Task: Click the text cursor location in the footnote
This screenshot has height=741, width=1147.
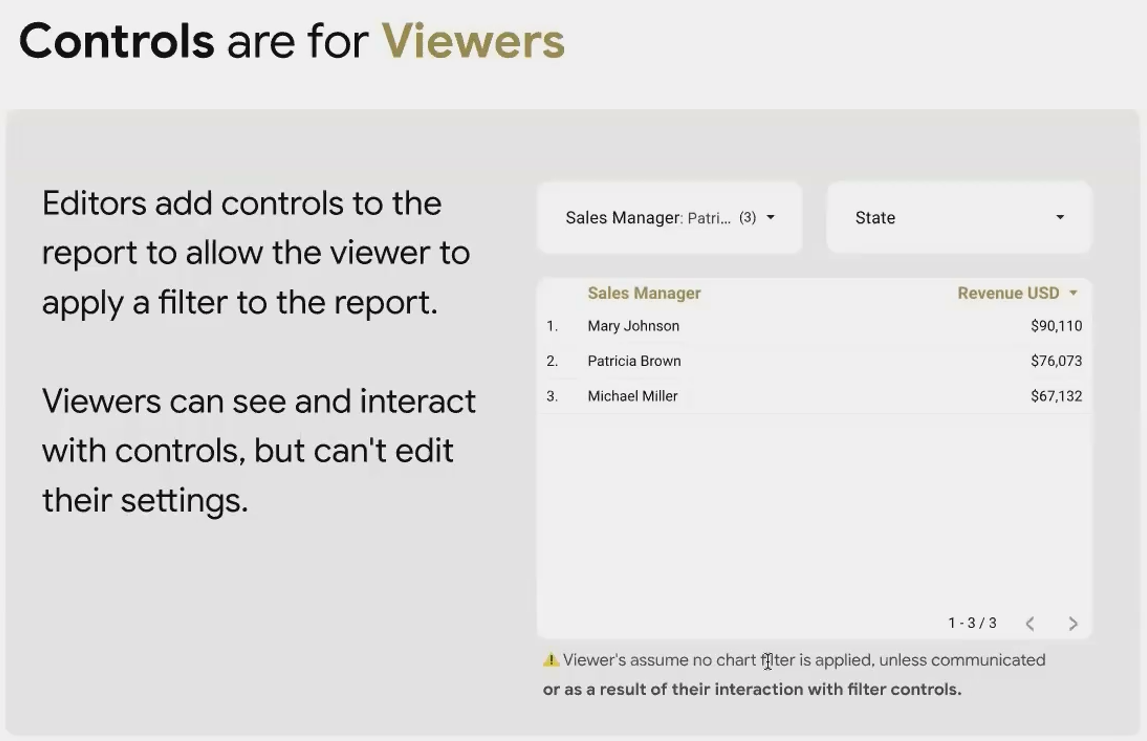Action: [767, 661]
